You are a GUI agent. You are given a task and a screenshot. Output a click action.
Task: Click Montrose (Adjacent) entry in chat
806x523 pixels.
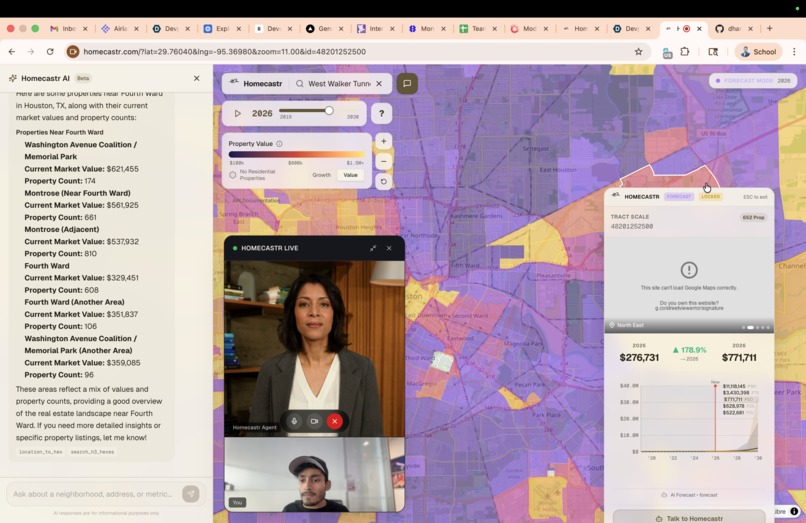[62, 229]
